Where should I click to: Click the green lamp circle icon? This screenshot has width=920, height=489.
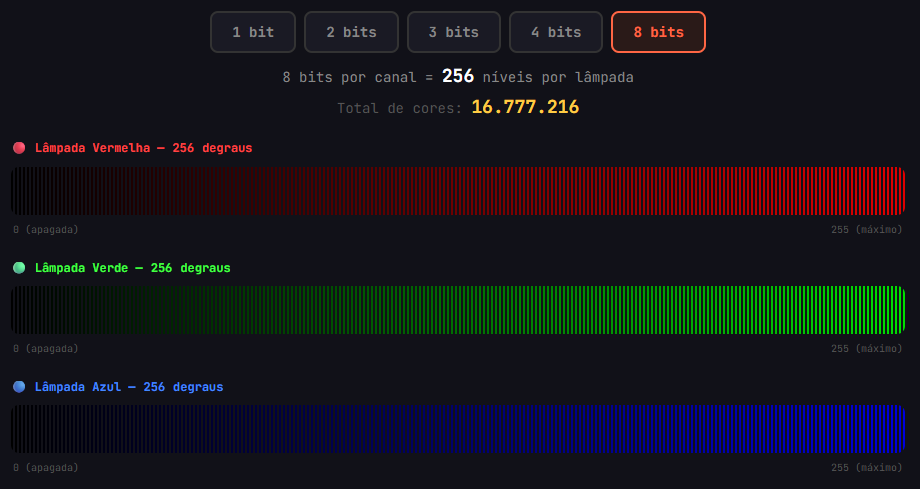click(19, 268)
